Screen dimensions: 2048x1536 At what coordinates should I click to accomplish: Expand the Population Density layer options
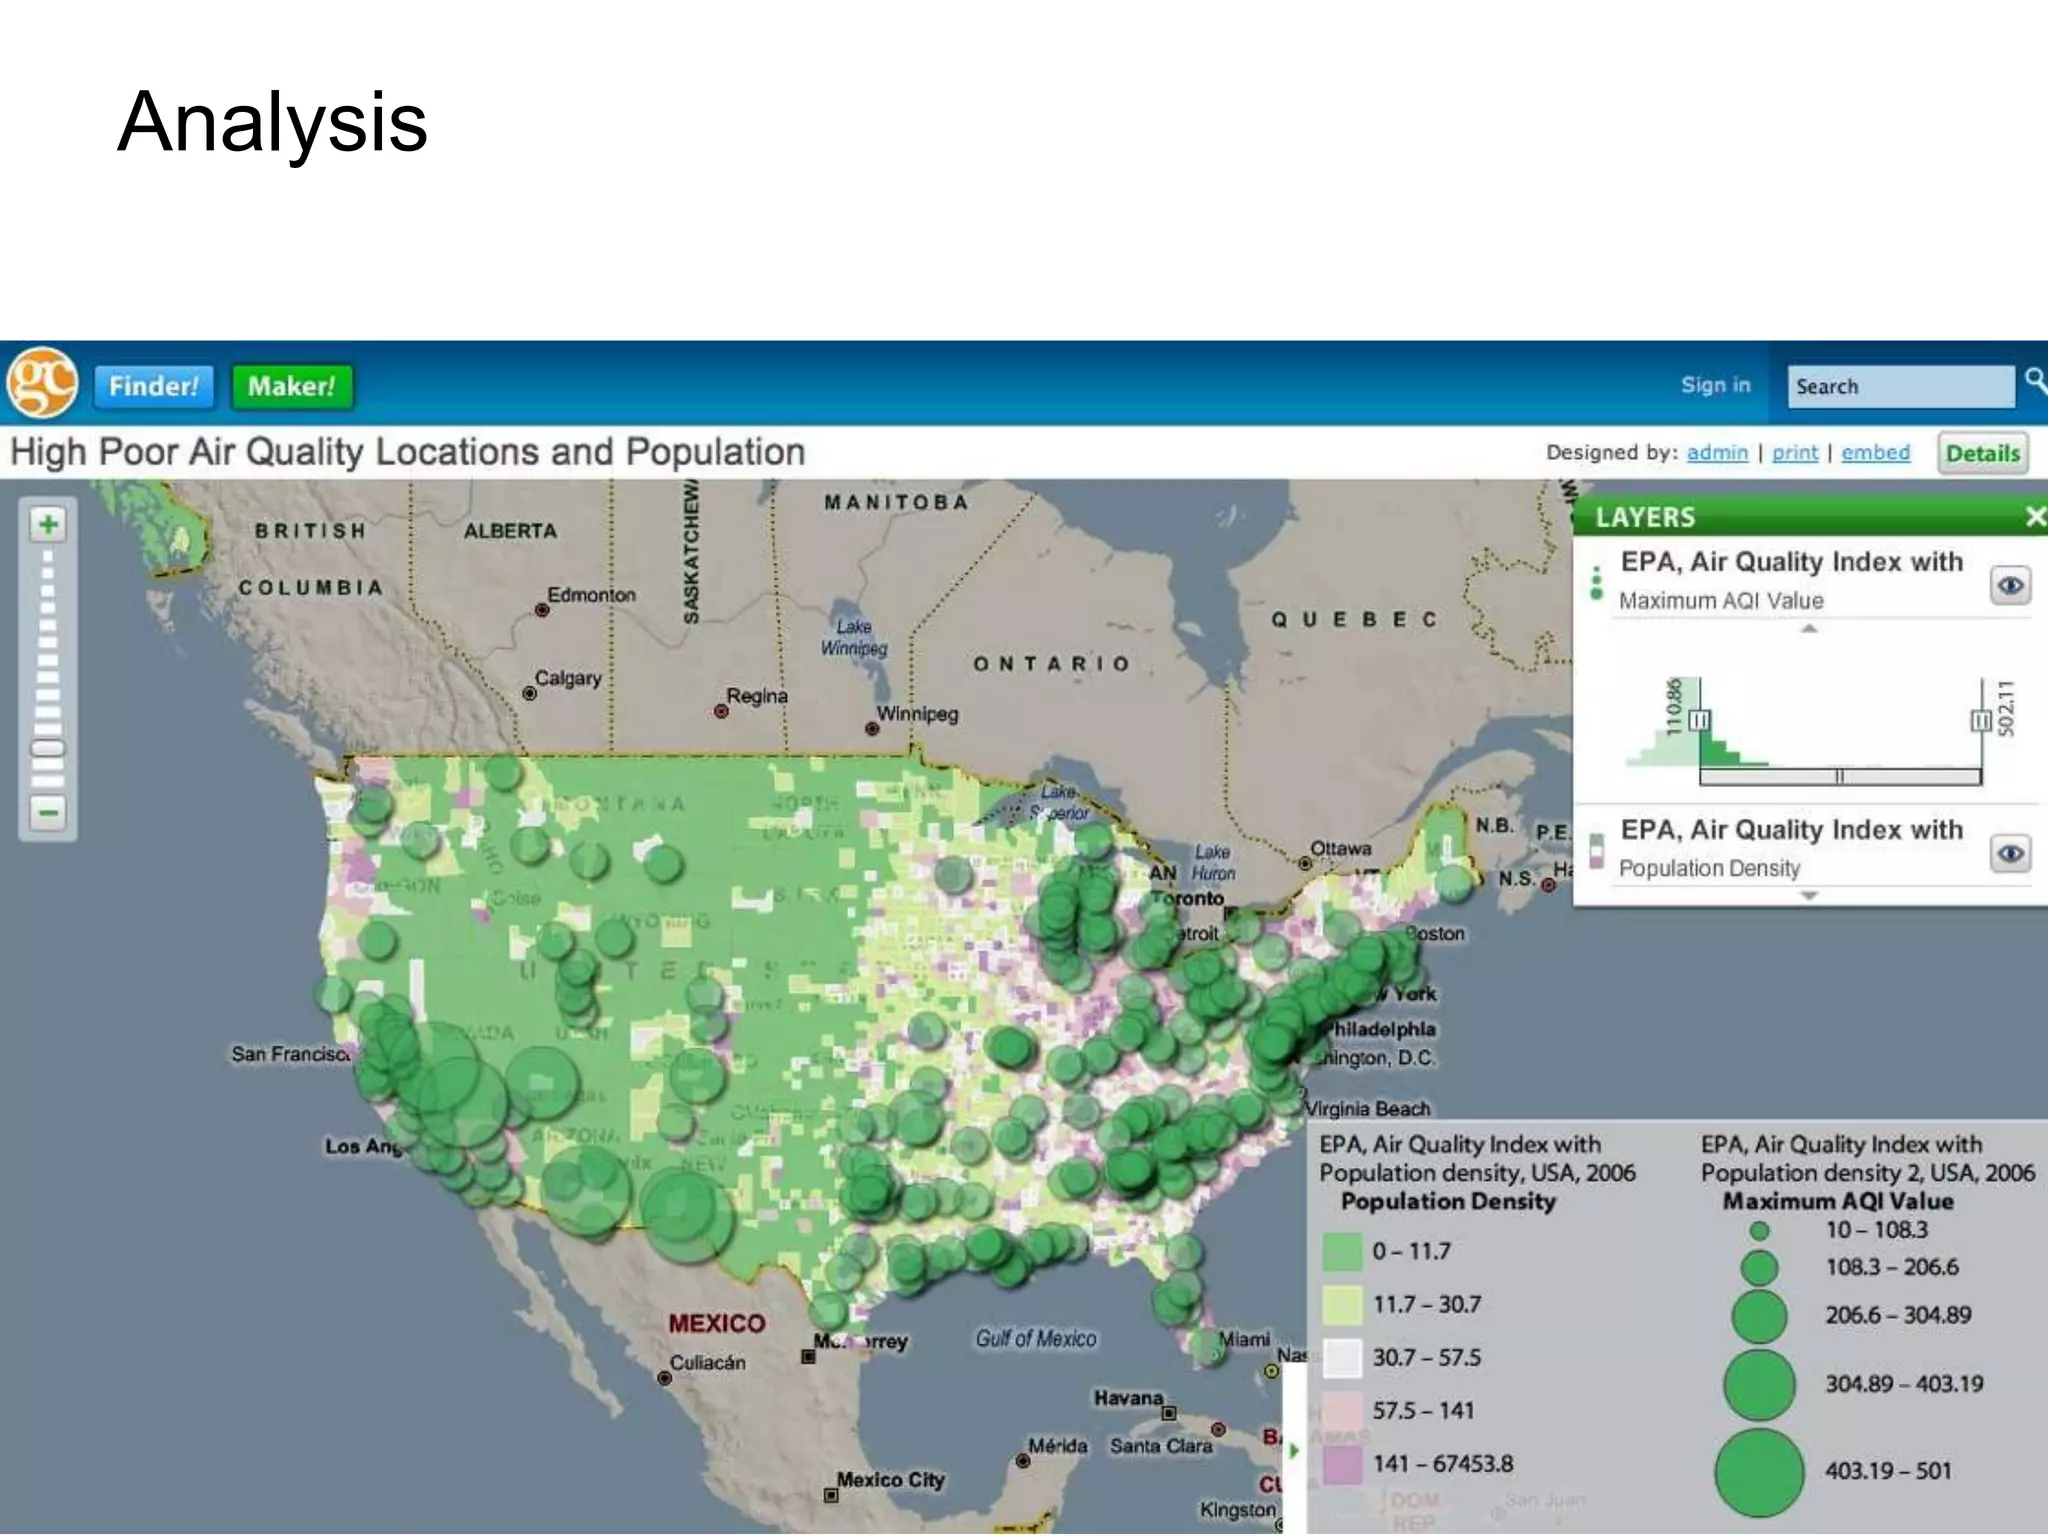[x=1809, y=896]
